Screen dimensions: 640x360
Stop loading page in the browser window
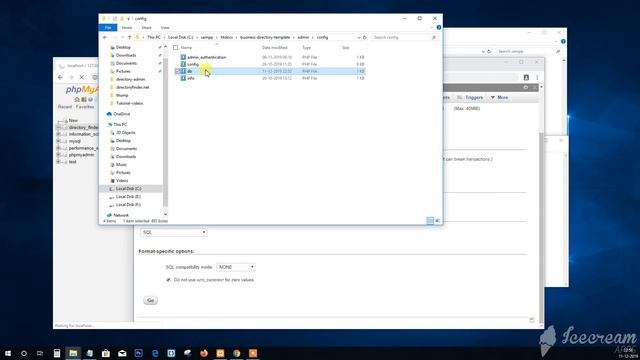point(82,77)
